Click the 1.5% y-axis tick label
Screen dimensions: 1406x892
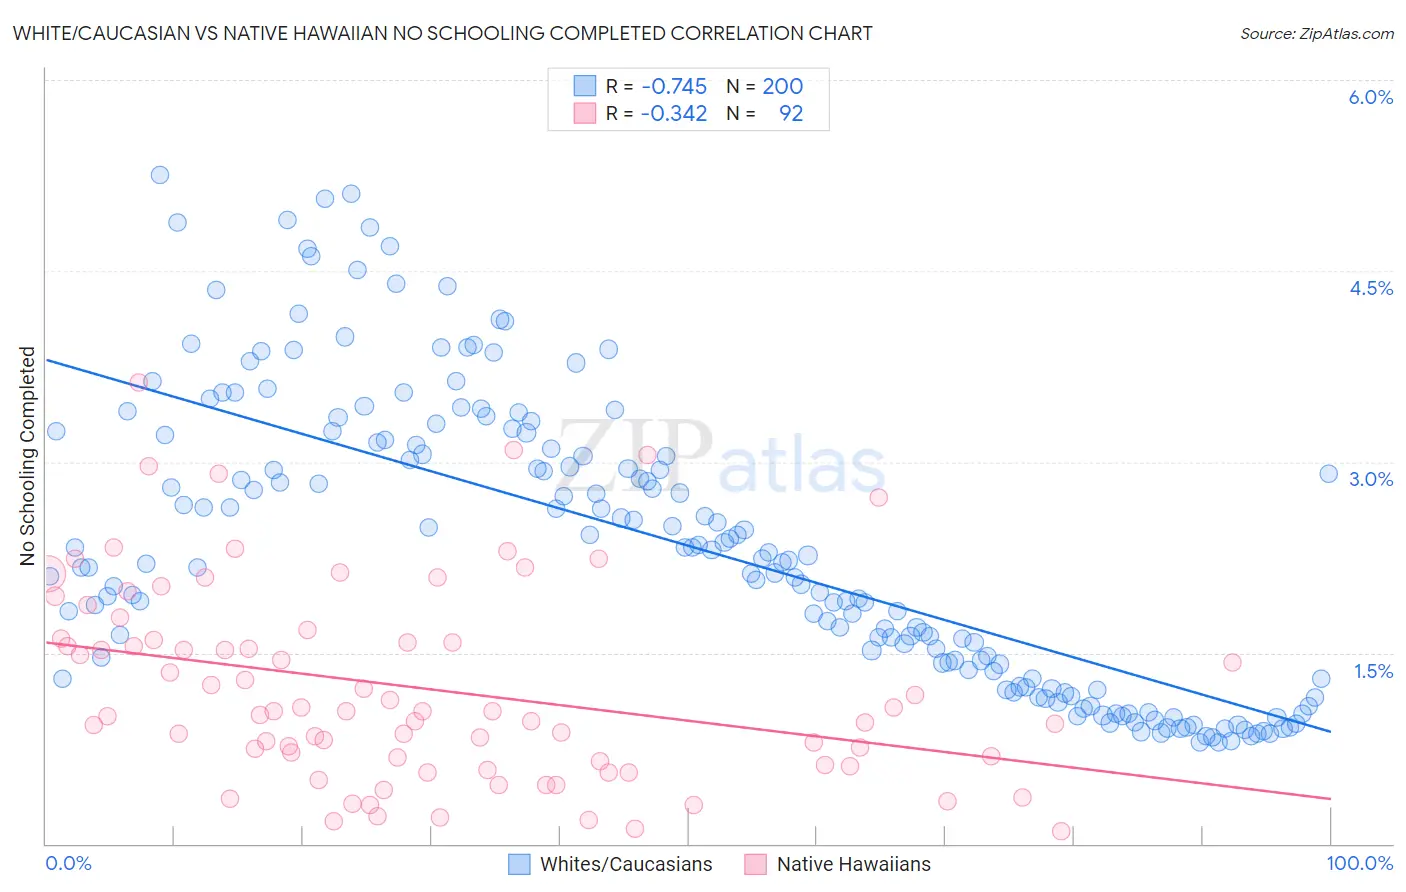coord(1373,671)
